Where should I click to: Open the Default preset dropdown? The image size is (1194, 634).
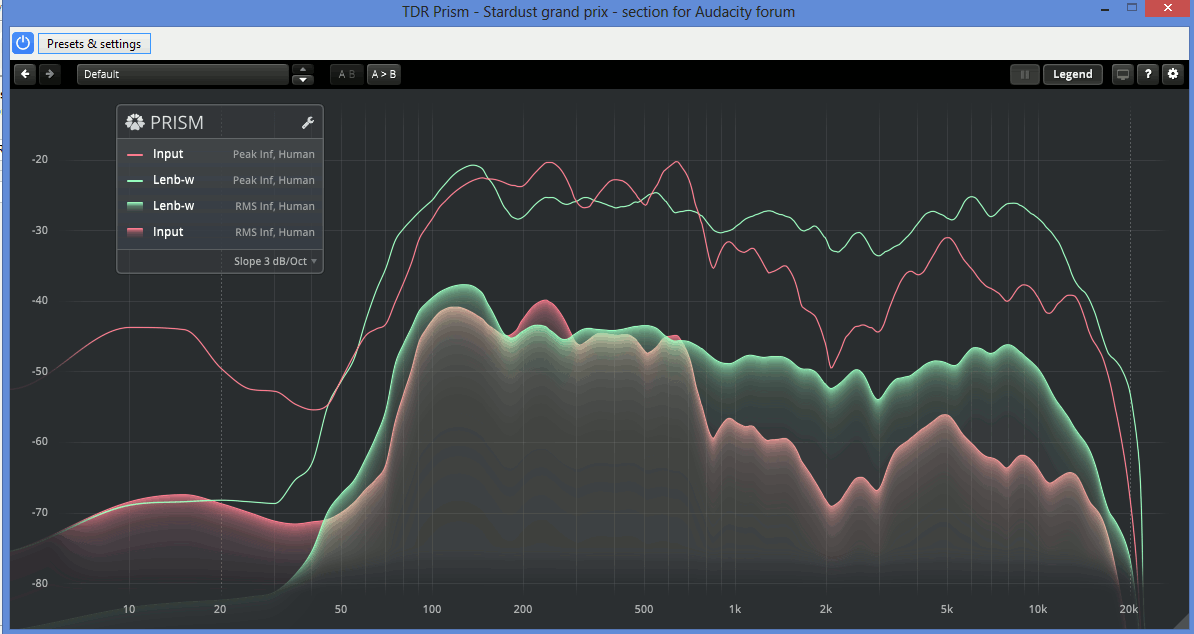pyautogui.click(x=183, y=74)
